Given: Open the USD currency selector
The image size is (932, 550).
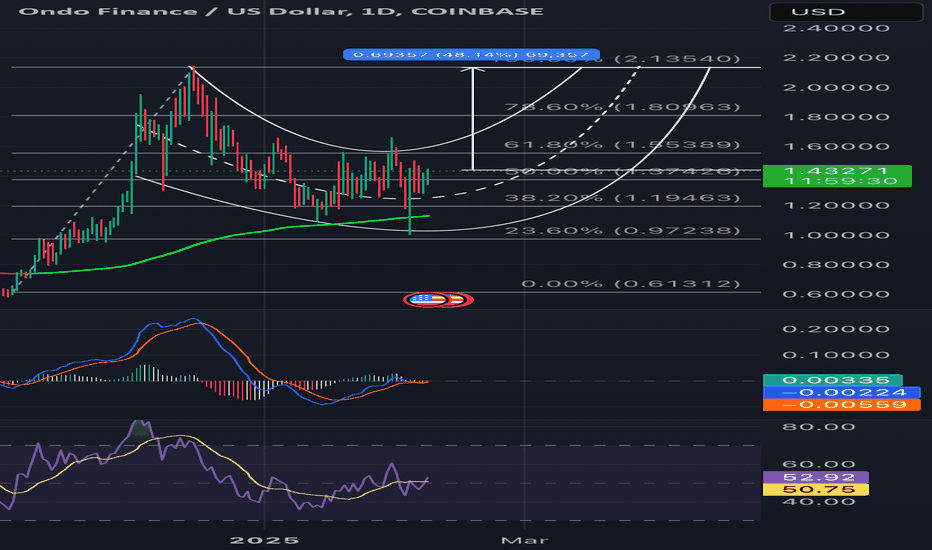Looking at the screenshot, I should click(846, 12).
